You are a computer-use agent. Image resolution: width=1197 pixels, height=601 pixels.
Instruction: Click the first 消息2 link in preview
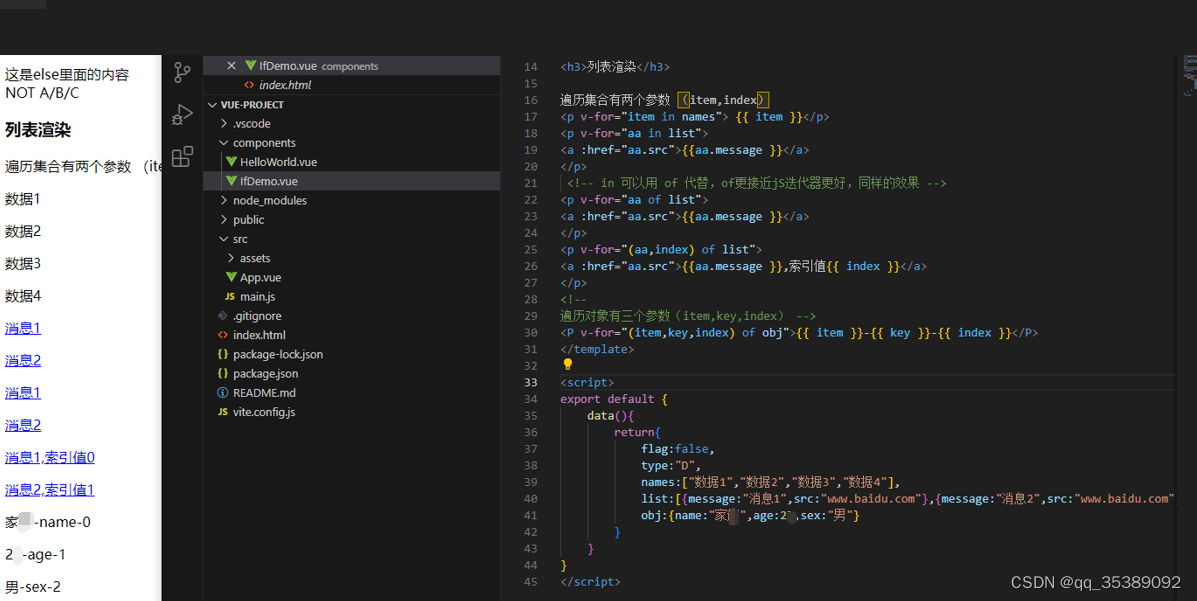point(23,360)
